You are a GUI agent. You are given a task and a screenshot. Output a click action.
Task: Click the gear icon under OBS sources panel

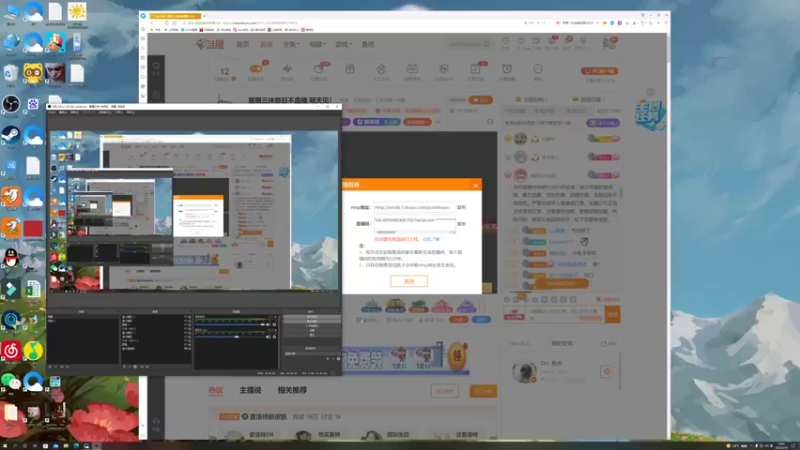click(136, 366)
